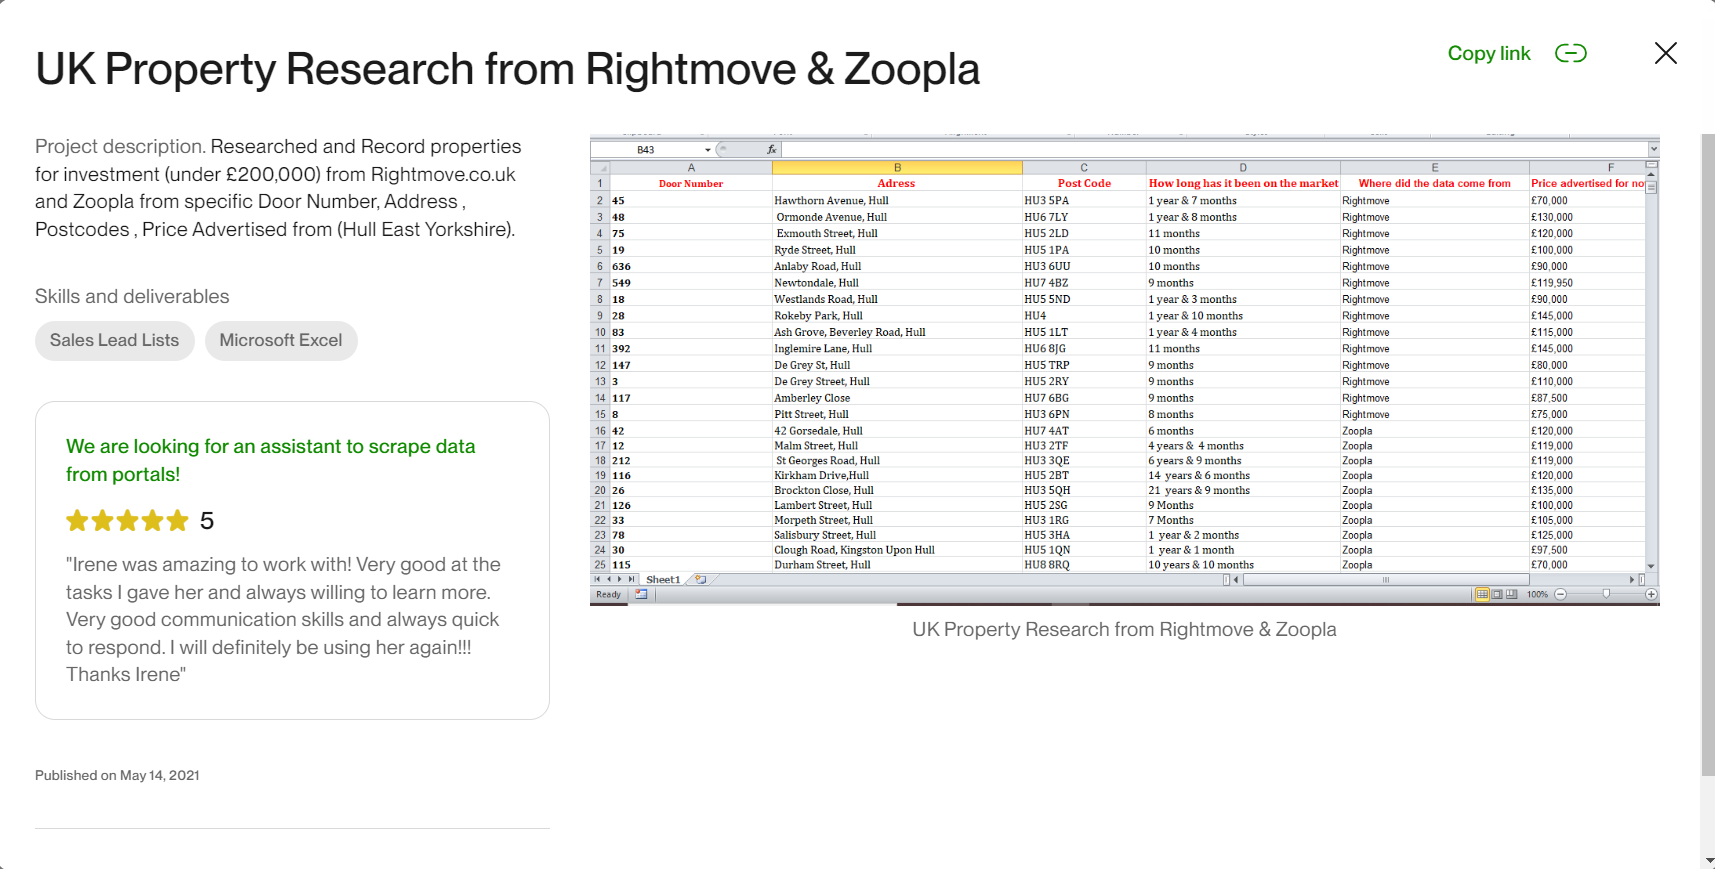This screenshot has height=869, width=1715.
Task: Click the fx insert function icon
Action: click(x=771, y=149)
